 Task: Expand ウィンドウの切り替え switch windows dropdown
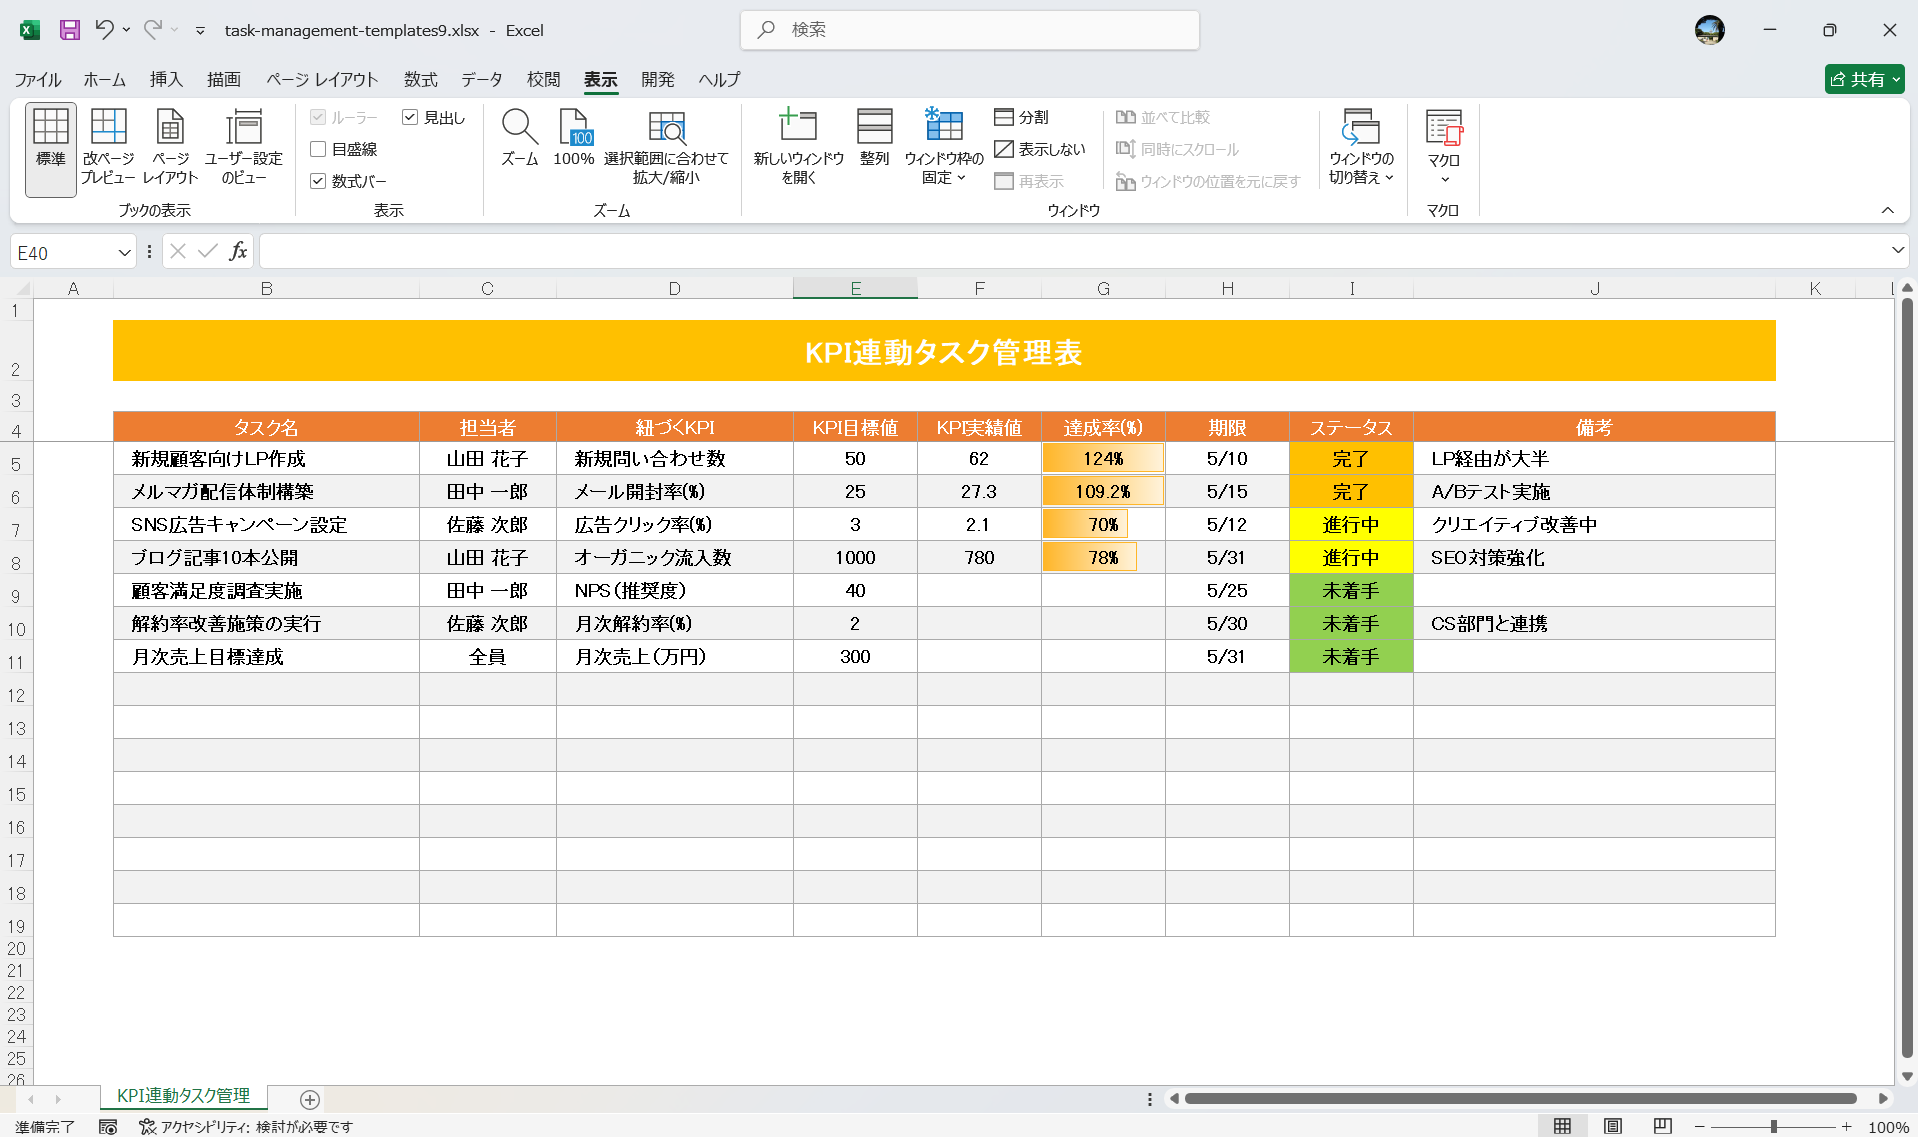(1361, 148)
